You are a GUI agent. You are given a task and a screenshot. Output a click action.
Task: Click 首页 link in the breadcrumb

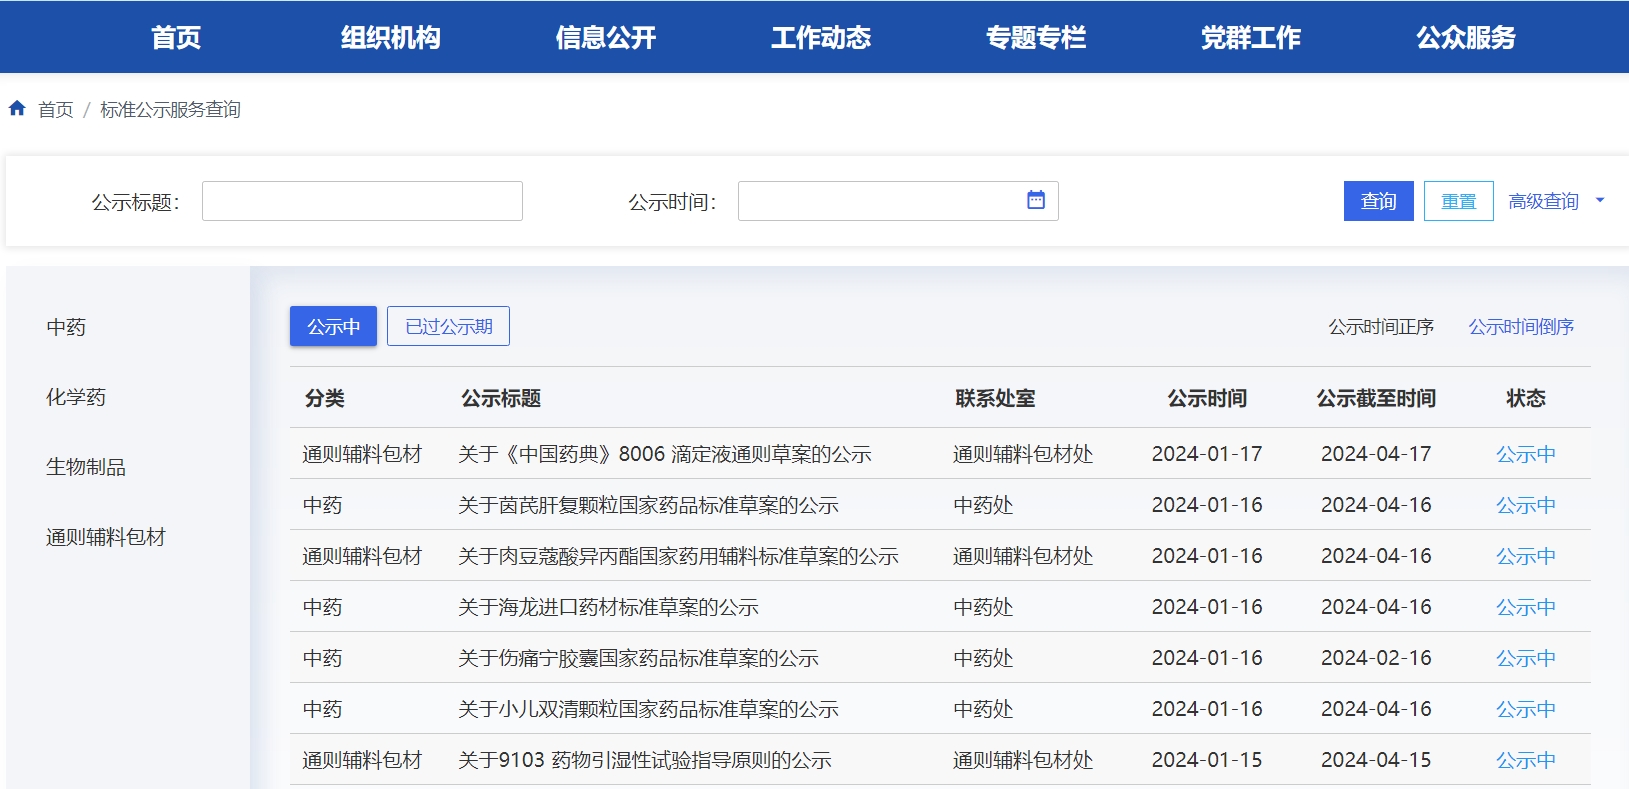(56, 109)
